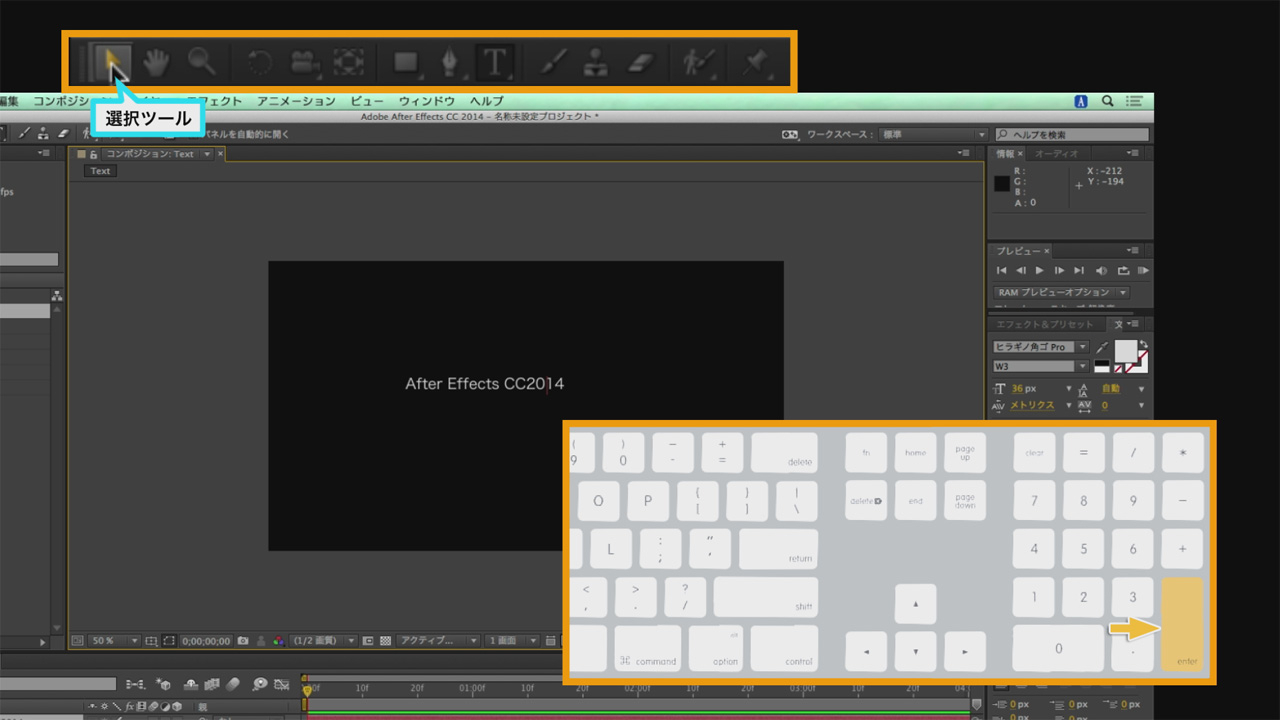Select the Zoom tool in enlarged toolbar
This screenshot has width=1280, height=720.
203,62
